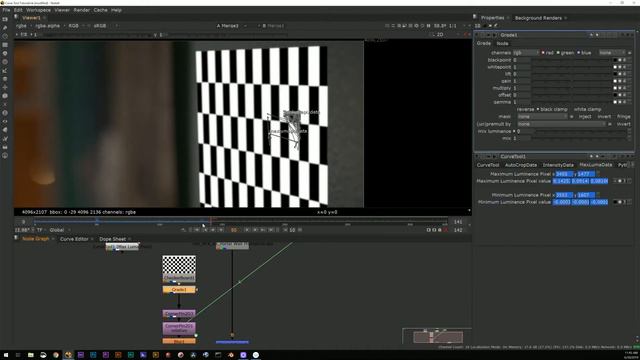The height and width of the screenshot is (360, 640).
Task: Toggle the red channel checkbox in Grade1
Action: pos(543,53)
